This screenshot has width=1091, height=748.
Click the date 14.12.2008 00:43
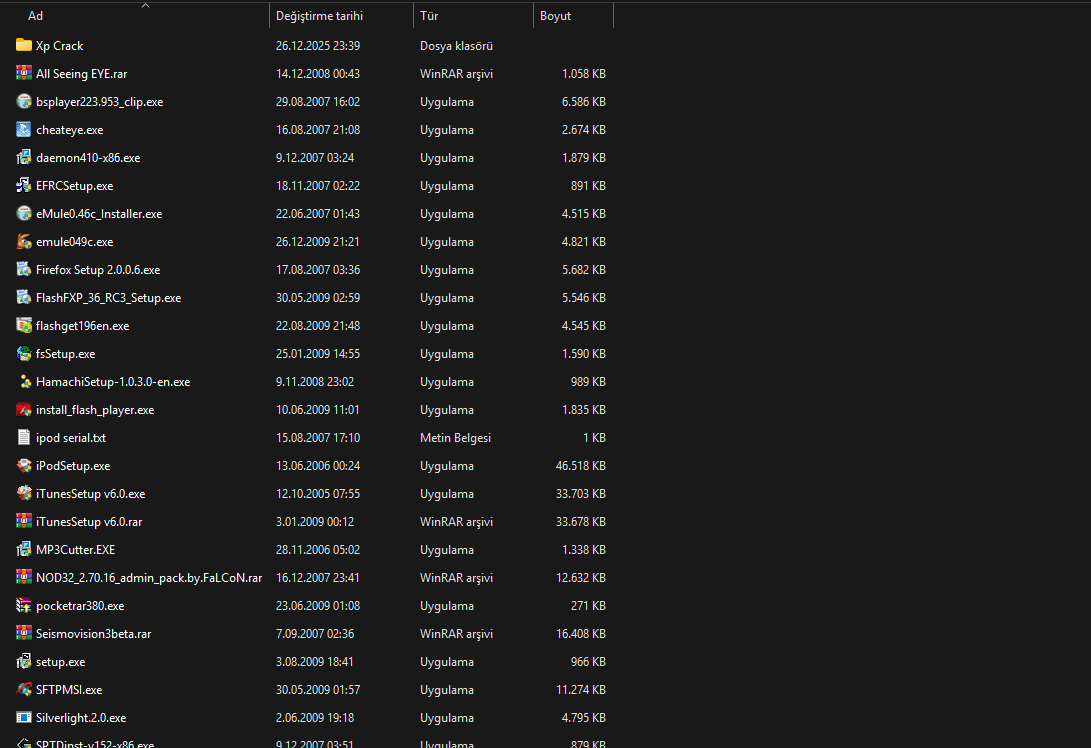(x=318, y=73)
